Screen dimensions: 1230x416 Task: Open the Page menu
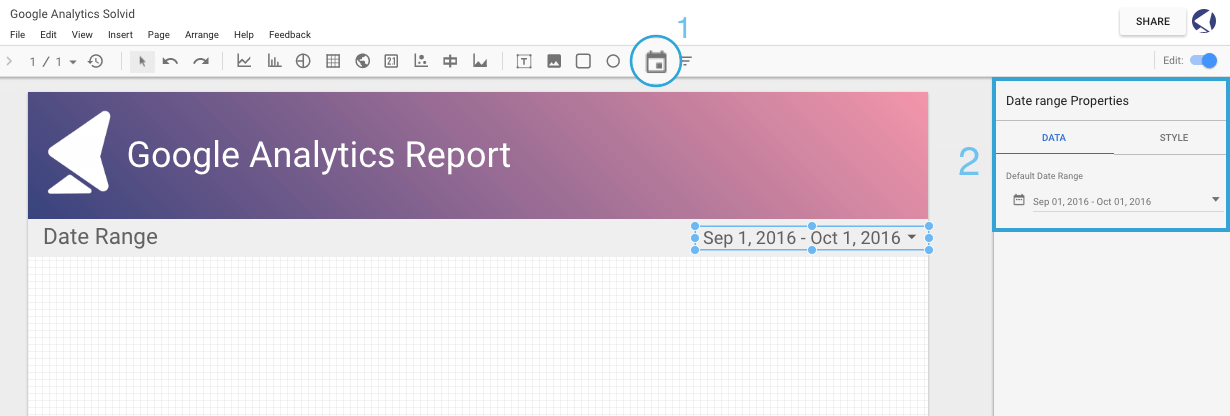coord(158,35)
